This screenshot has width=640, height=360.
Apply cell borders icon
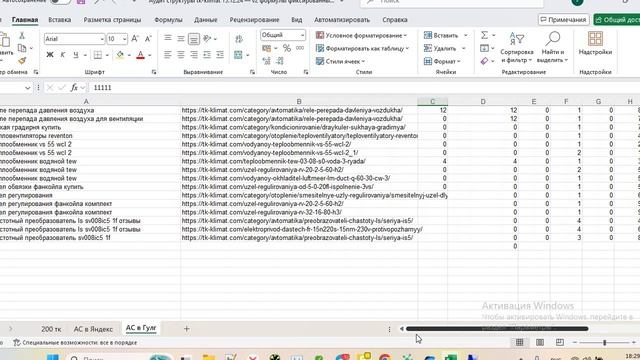pyautogui.click(x=98, y=55)
